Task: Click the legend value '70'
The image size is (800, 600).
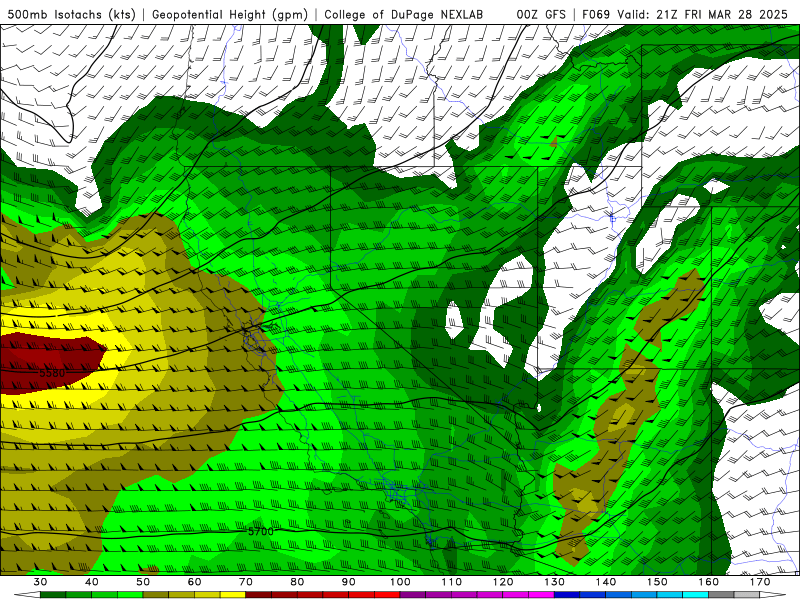Action: [246, 582]
